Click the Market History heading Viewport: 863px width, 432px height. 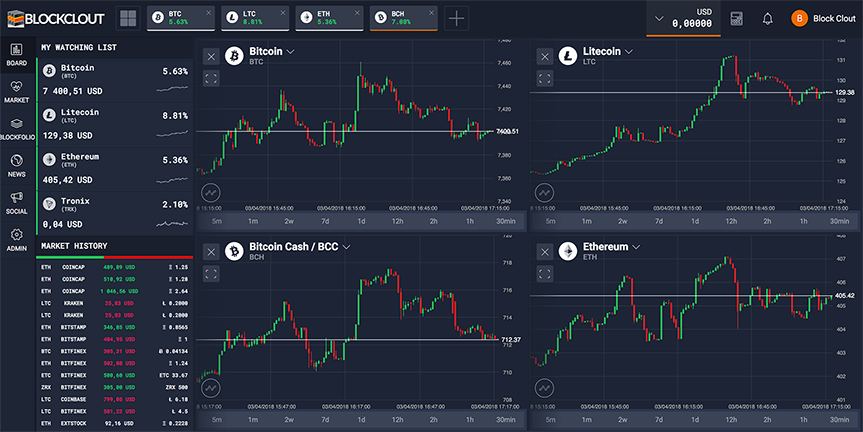pyautogui.click(x=74, y=246)
